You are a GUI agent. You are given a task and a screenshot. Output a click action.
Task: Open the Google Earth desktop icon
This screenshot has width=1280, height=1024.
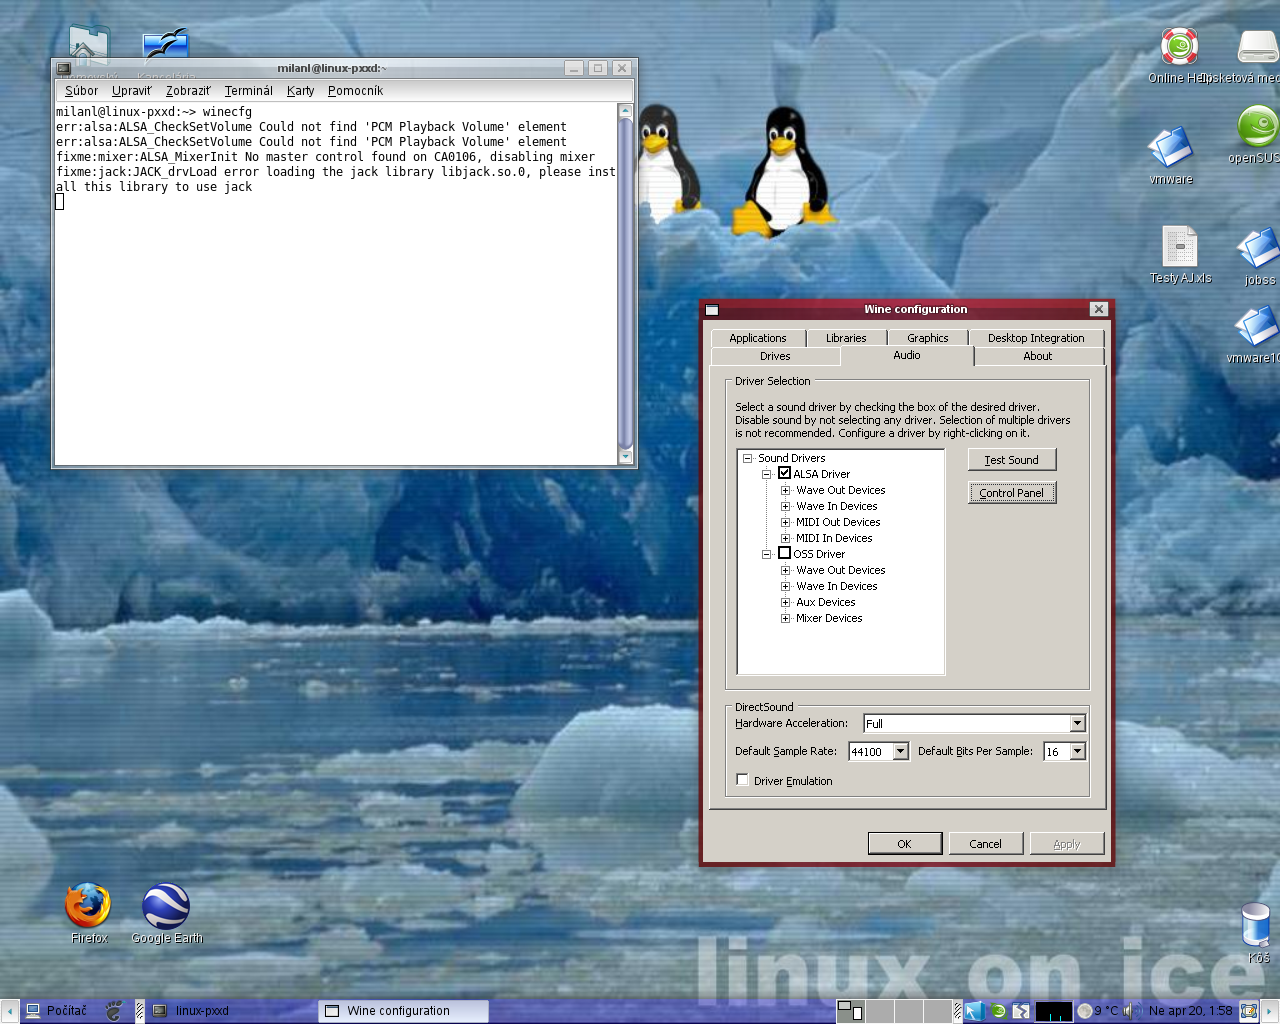click(166, 906)
